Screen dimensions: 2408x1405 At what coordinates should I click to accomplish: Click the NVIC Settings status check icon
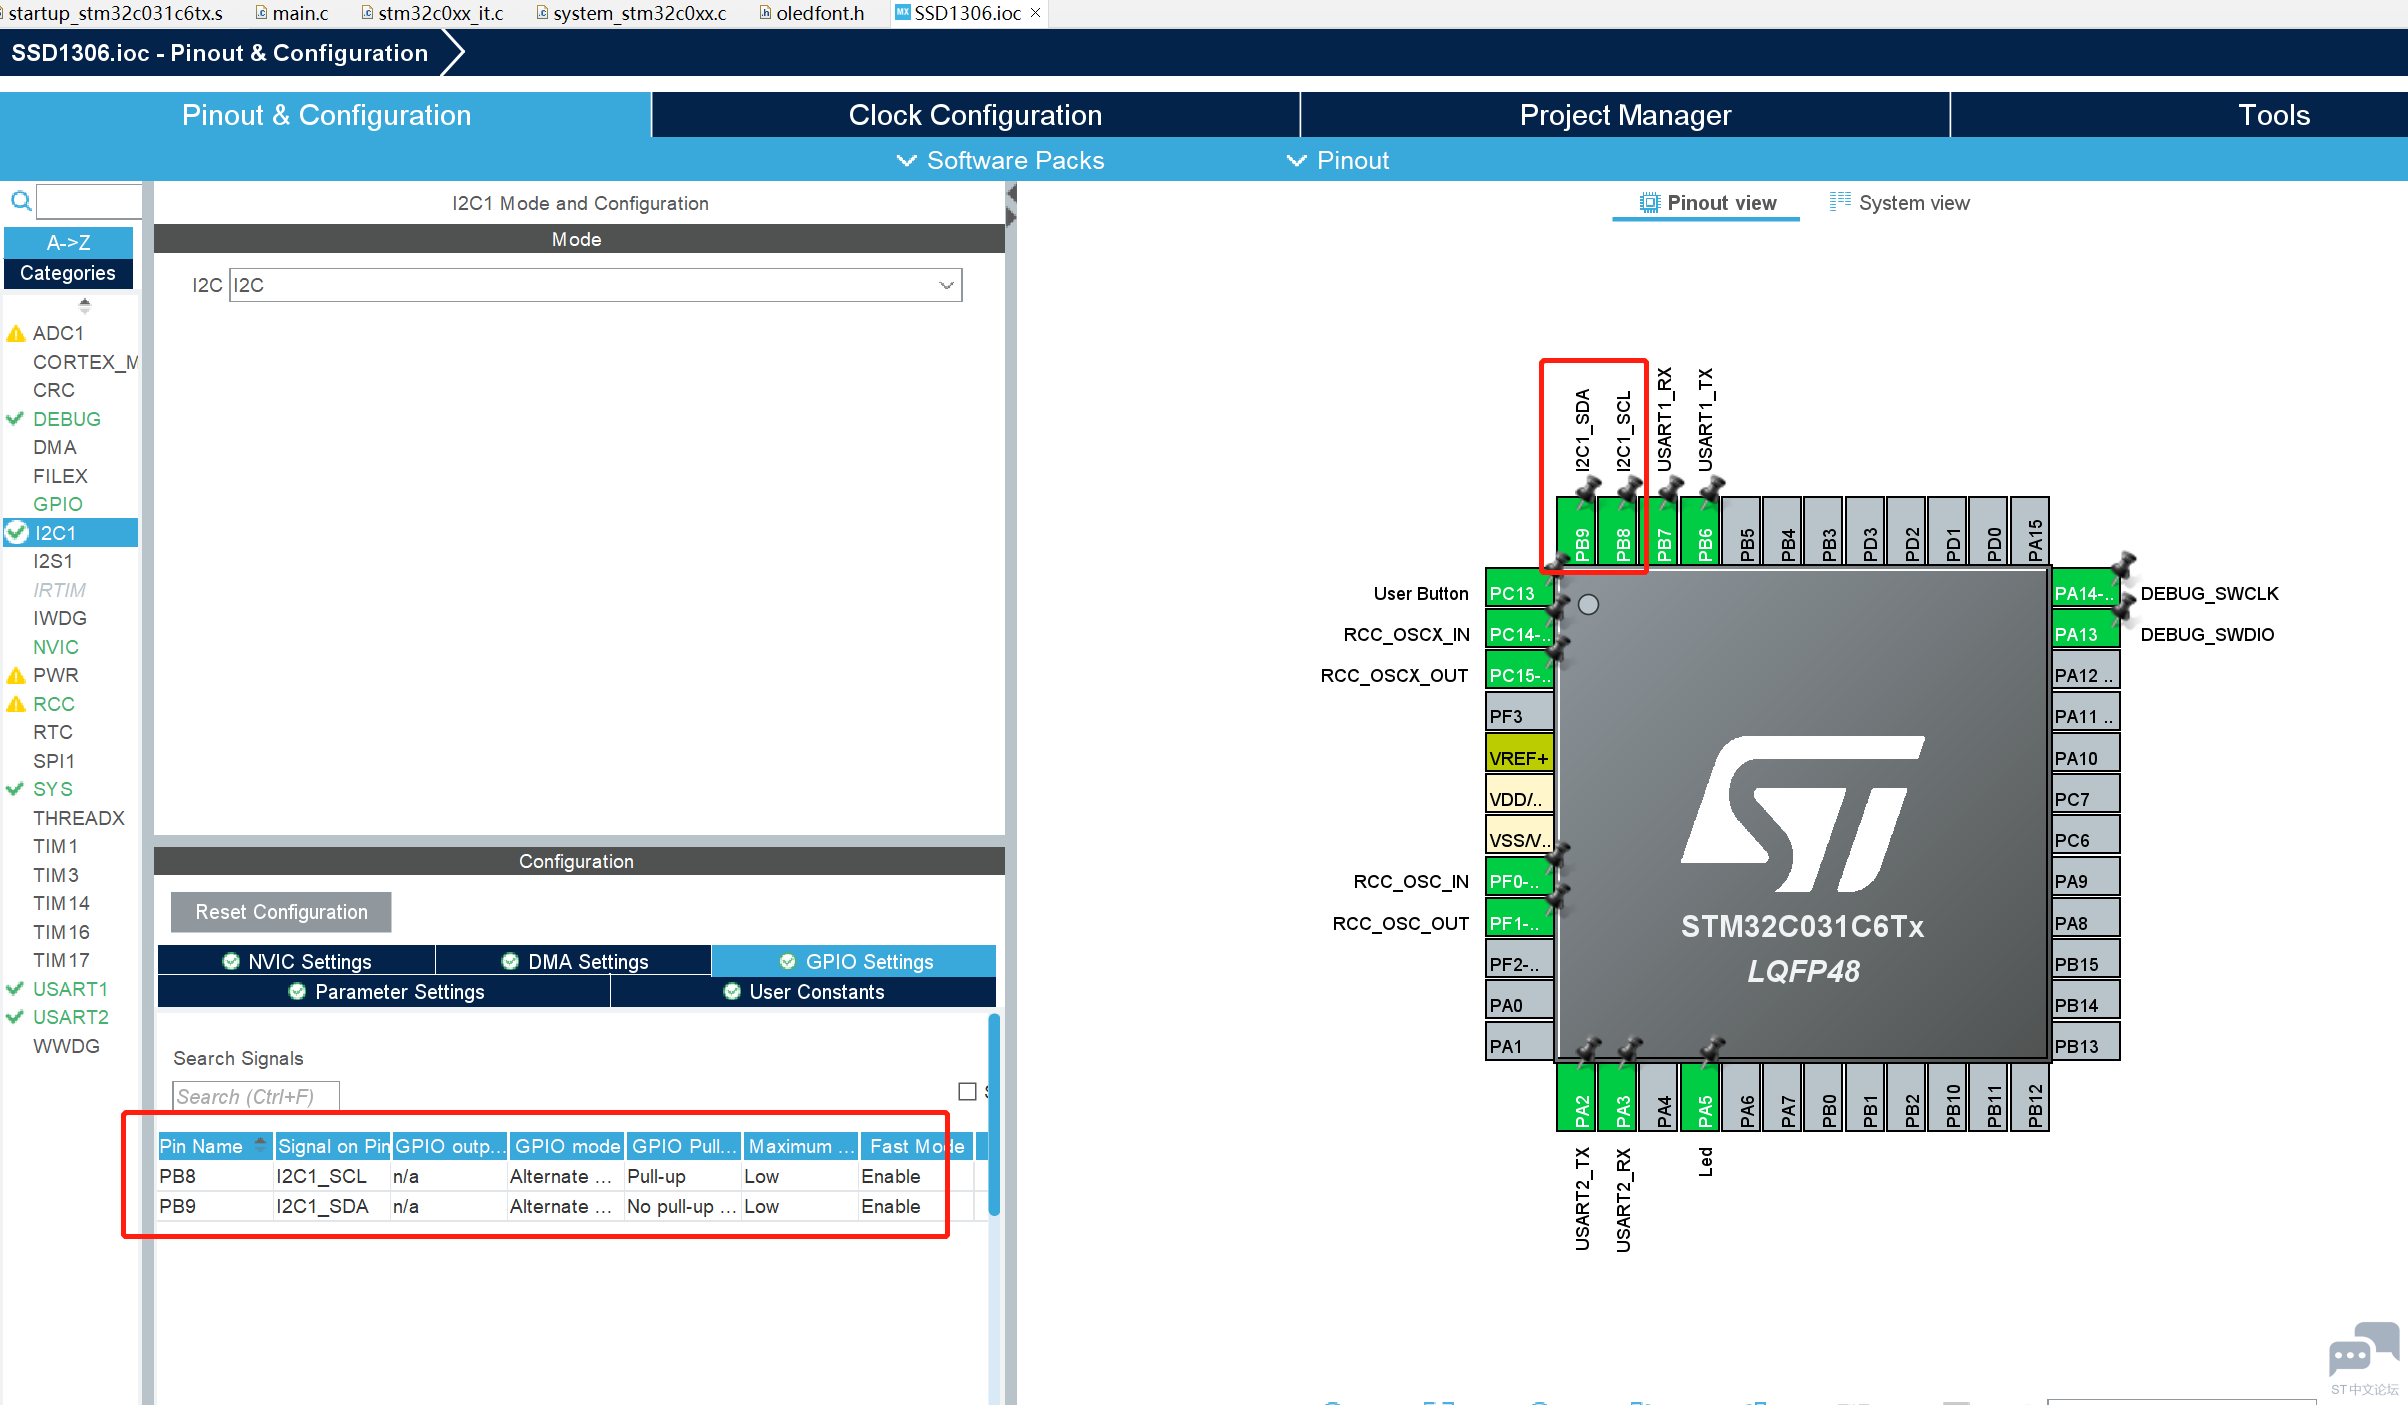tap(231, 961)
